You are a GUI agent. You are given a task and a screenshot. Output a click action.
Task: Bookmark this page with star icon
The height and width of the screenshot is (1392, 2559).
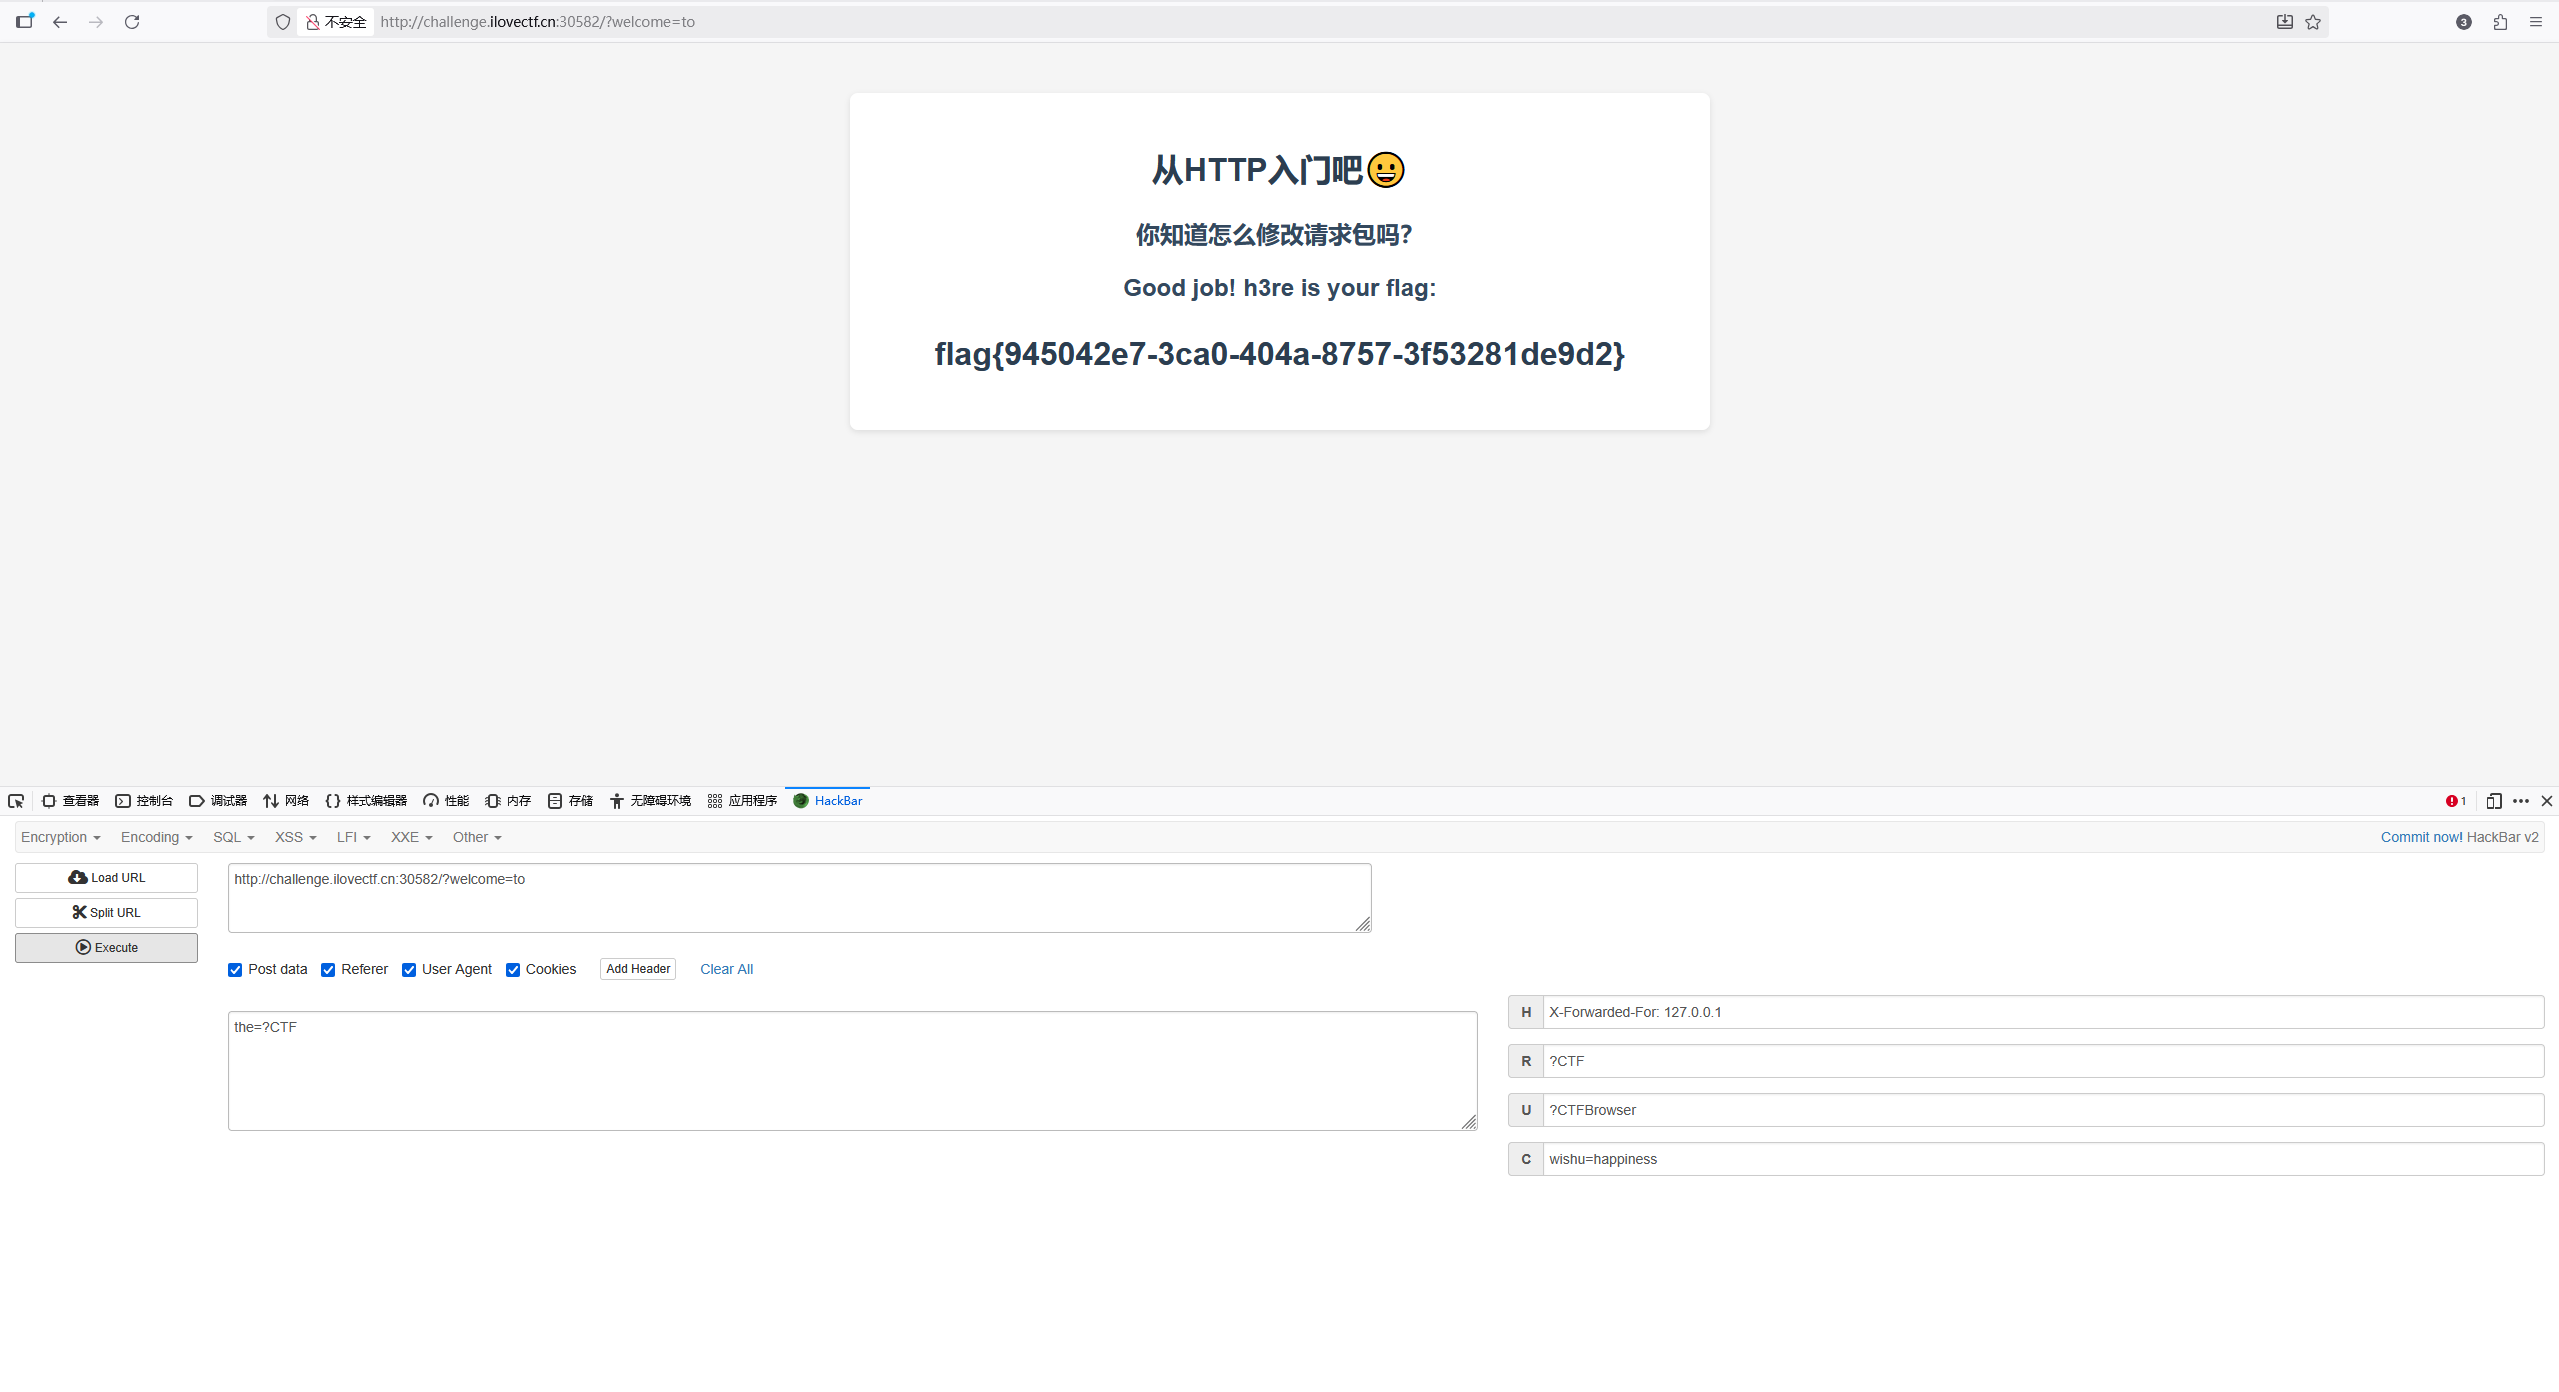point(2313,22)
